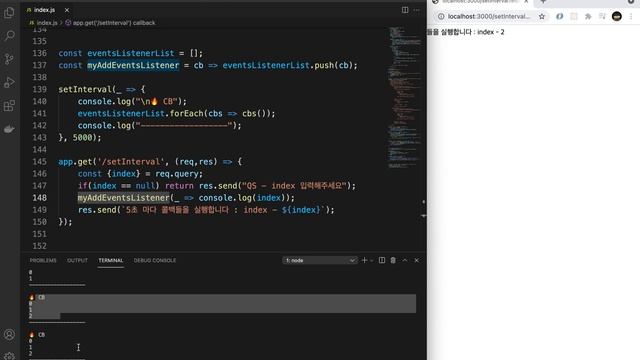The image size is (640, 360).
Task: Bookmark this page with the star icon
Action: [542, 16]
